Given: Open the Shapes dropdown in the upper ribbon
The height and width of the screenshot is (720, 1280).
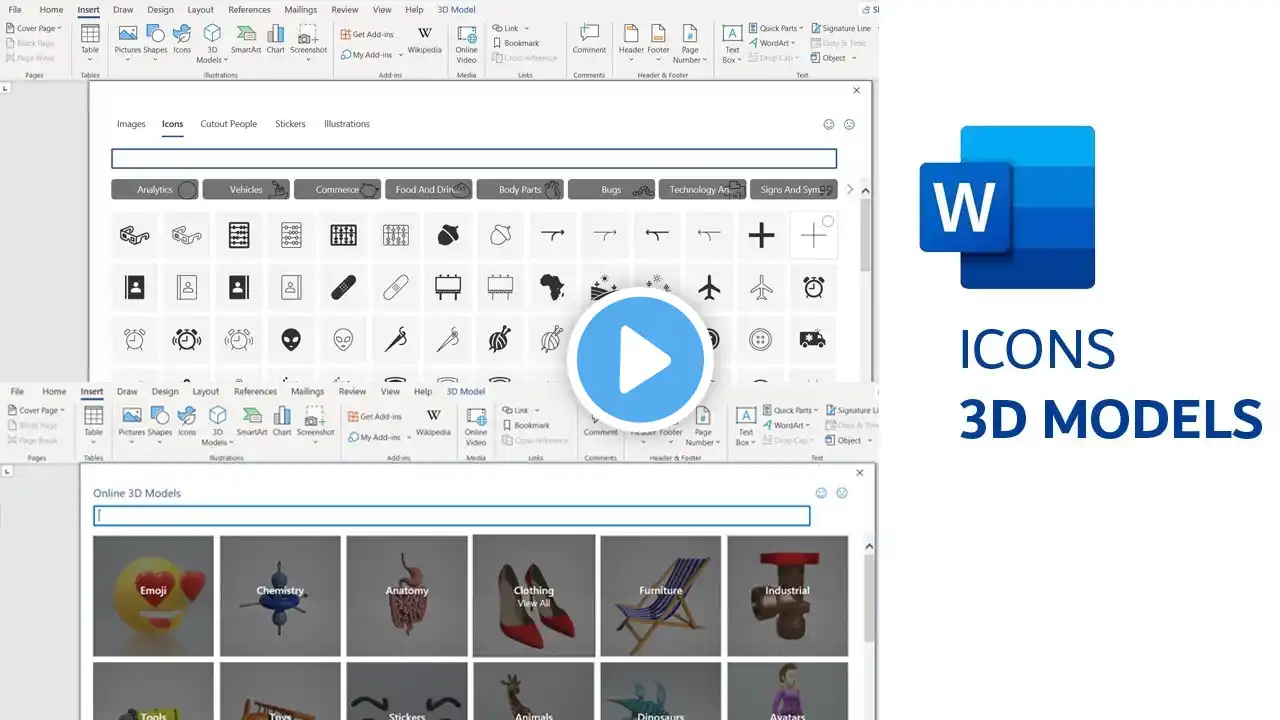Looking at the screenshot, I should click(155, 42).
